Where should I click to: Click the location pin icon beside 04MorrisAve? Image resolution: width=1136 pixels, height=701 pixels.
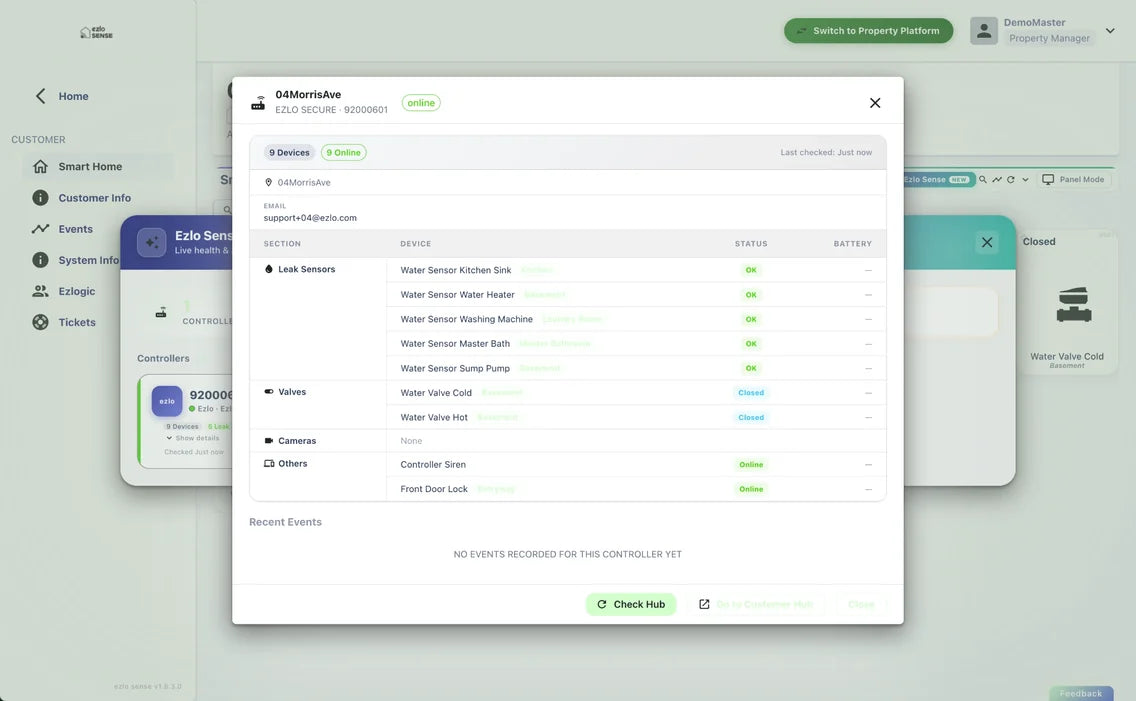(x=268, y=182)
